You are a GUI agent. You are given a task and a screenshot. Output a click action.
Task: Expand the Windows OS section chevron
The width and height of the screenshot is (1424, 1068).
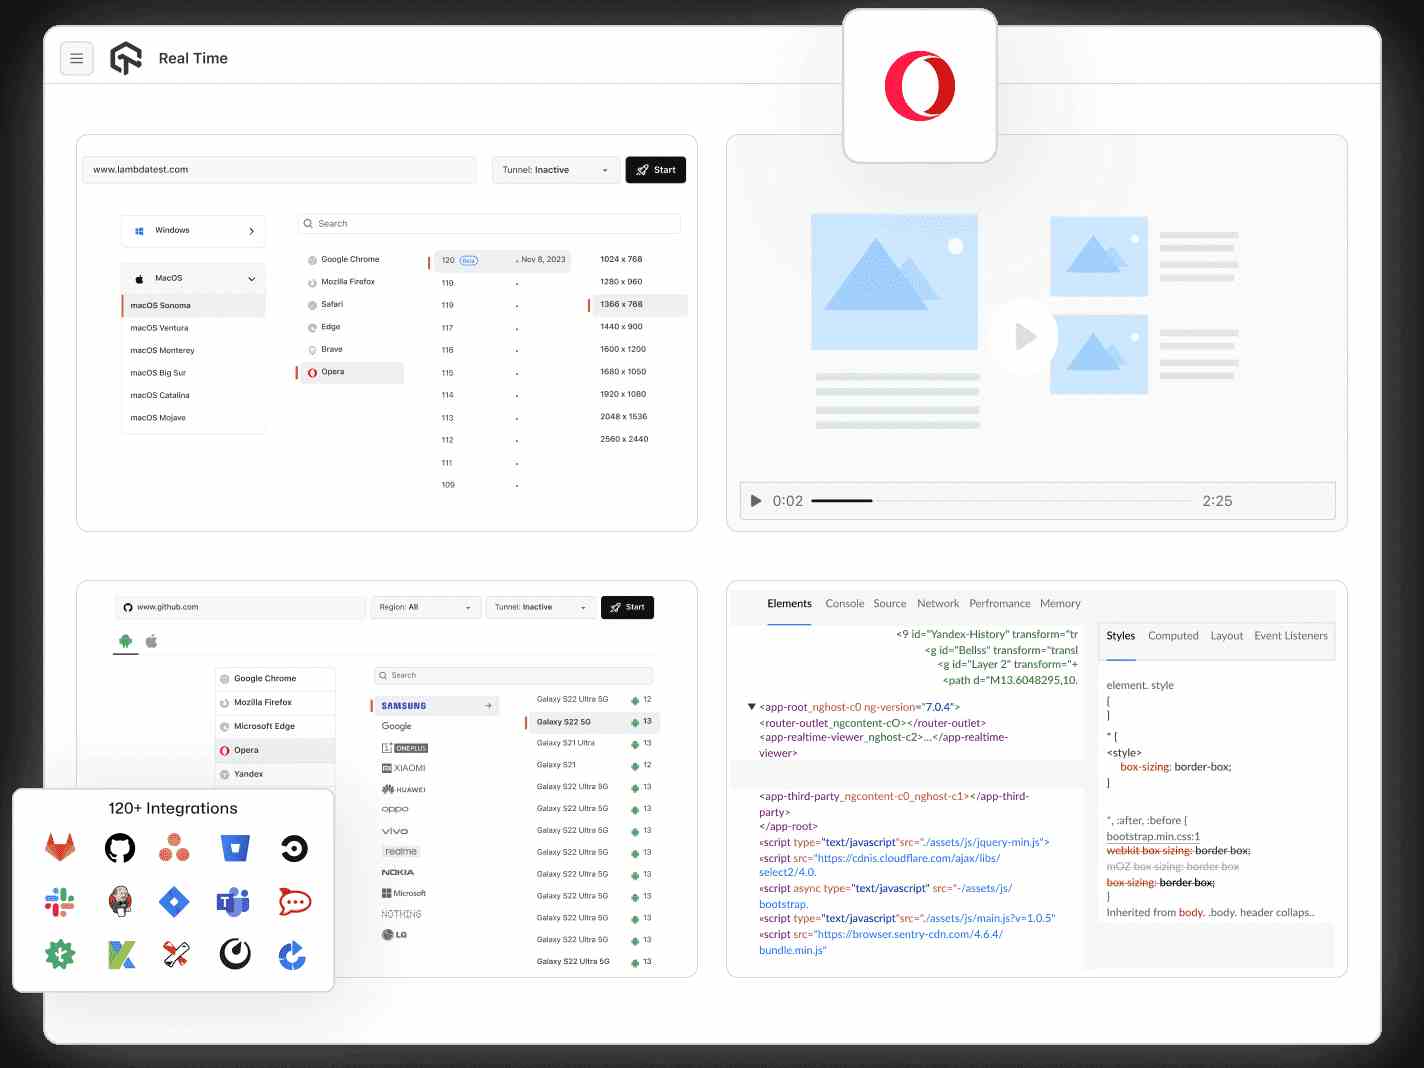251,231
